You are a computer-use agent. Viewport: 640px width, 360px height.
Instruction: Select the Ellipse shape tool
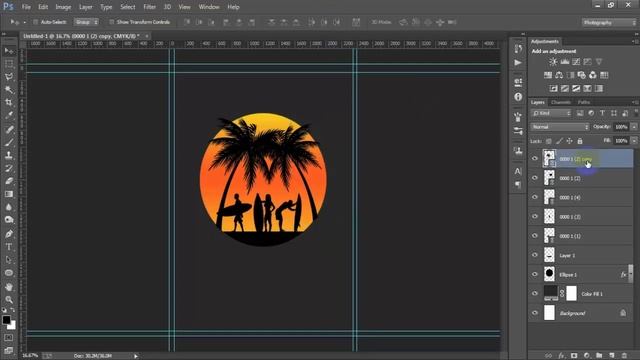9,273
